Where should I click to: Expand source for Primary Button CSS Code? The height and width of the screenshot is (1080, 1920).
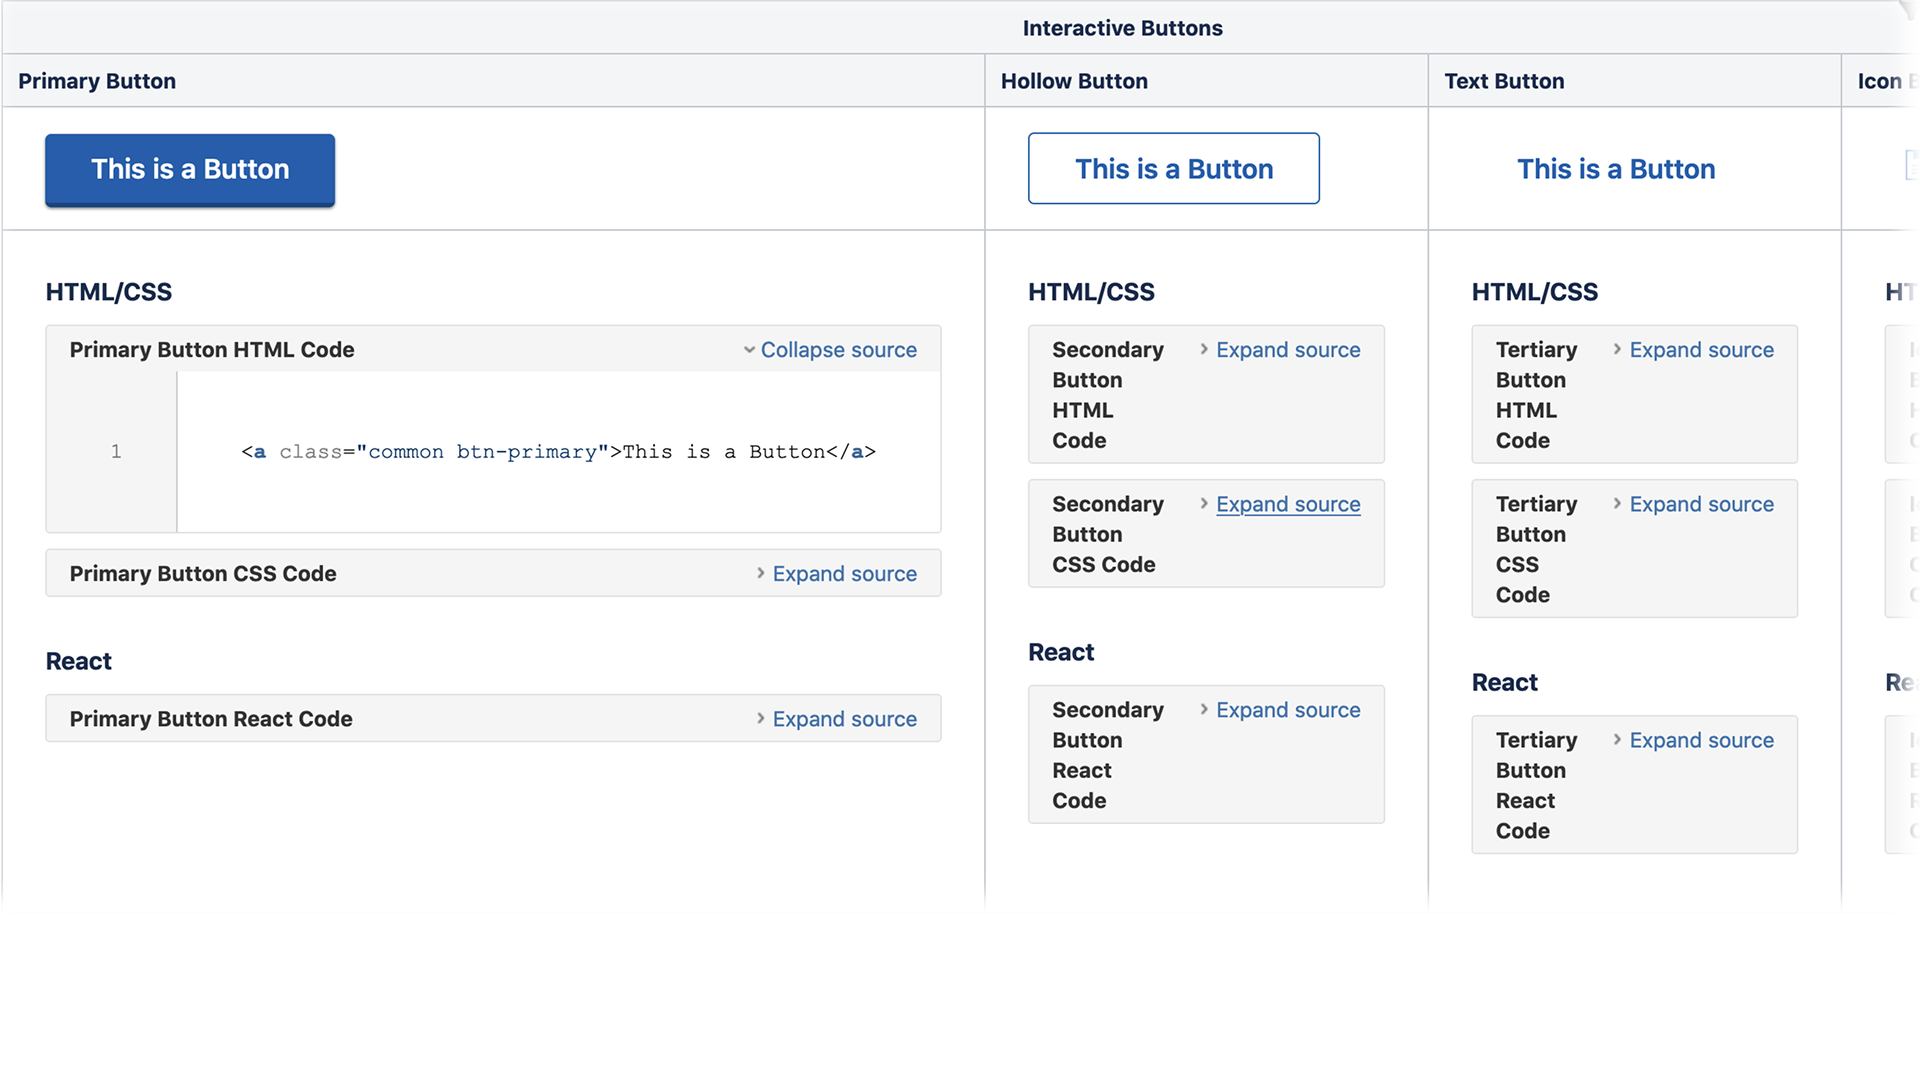click(x=844, y=574)
